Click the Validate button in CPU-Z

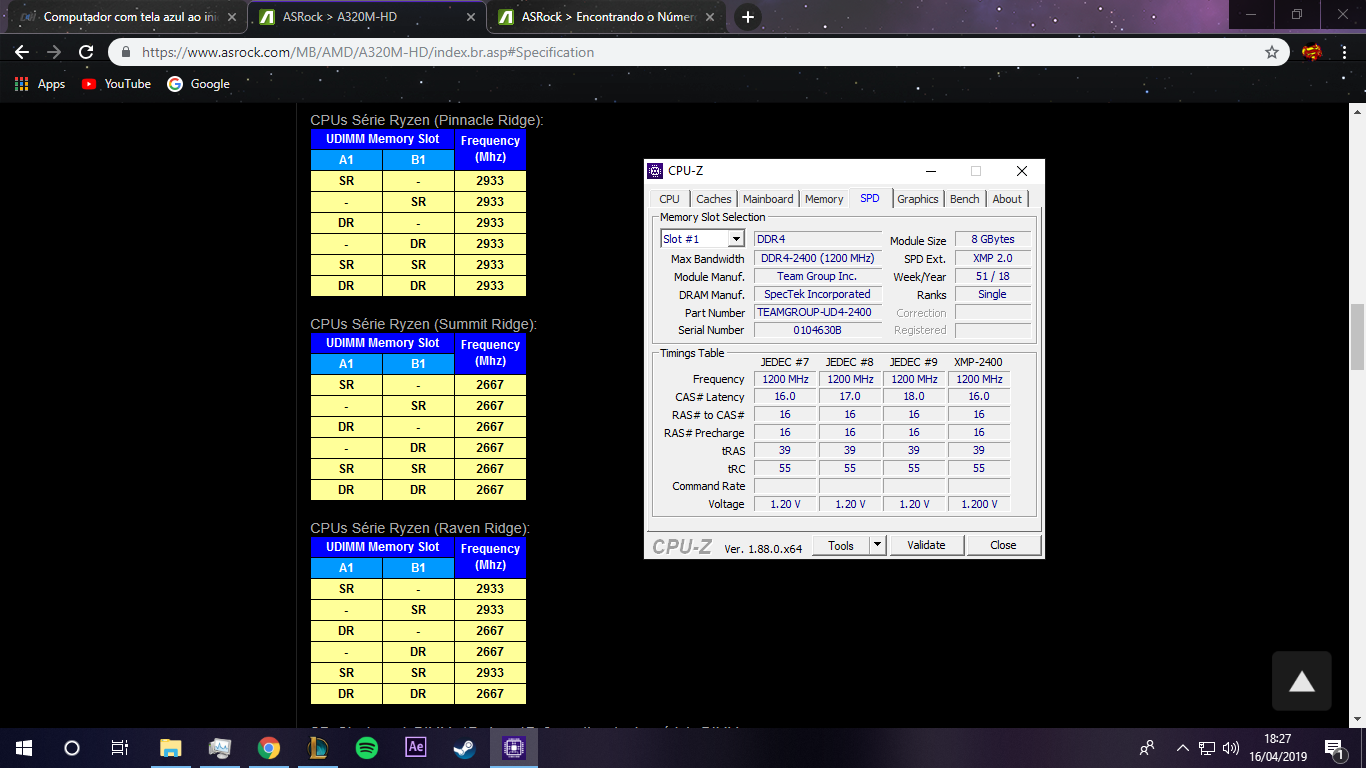926,545
